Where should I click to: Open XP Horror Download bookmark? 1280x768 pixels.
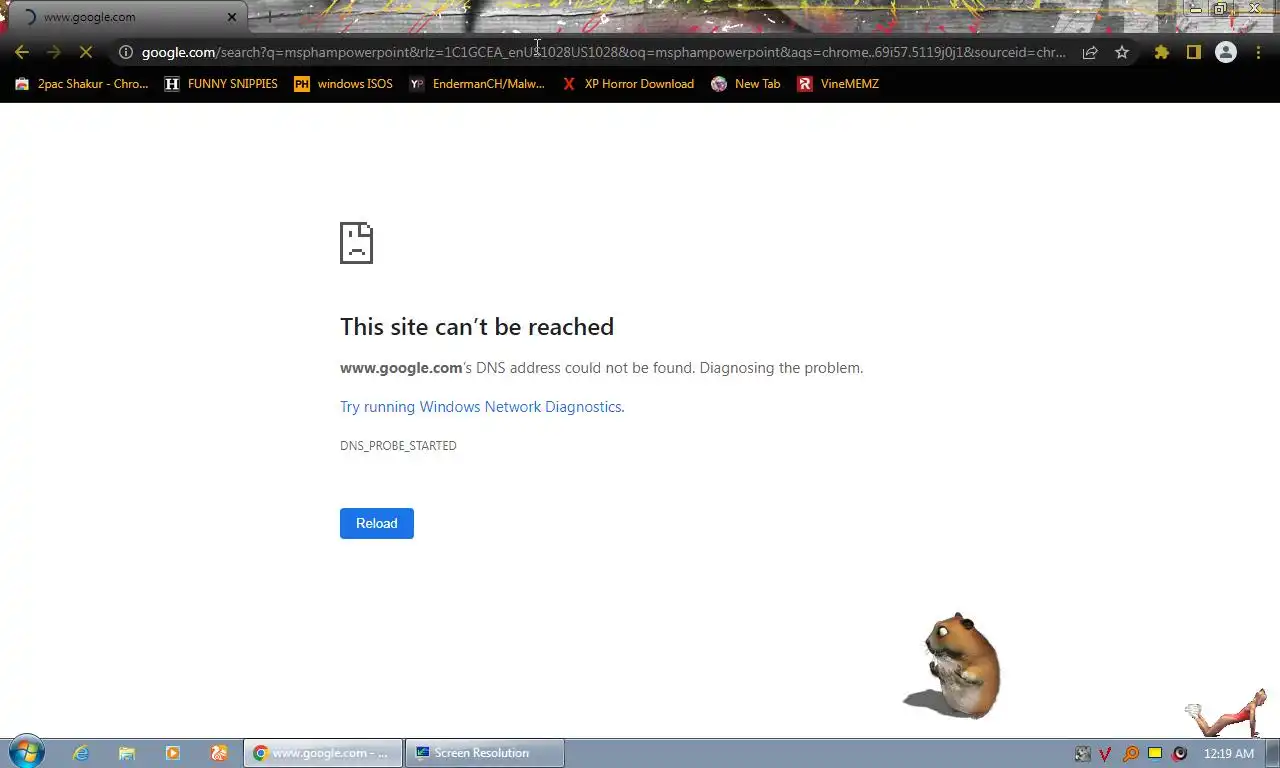pyautogui.click(x=628, y=84)
